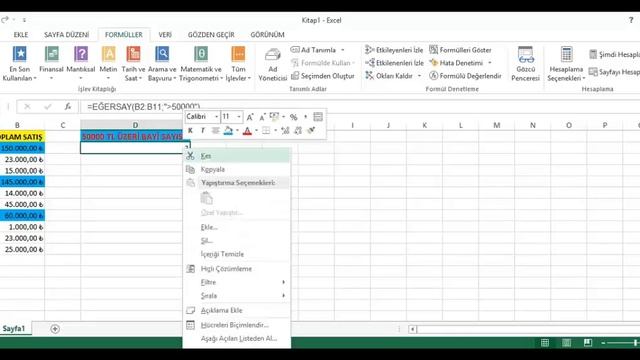The width and height of the screenshot is (640, 360).
Task: Expand the Sırala submenu
Action: (x=237, y=296)
